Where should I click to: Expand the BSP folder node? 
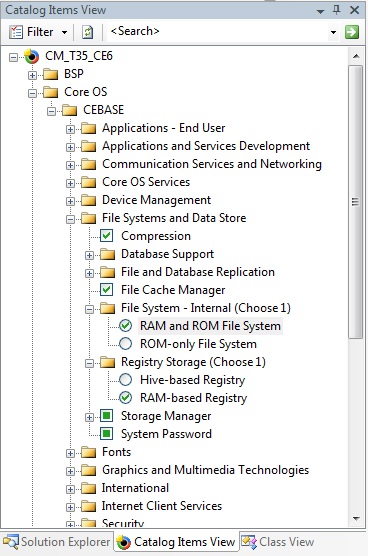click(32, 75)
